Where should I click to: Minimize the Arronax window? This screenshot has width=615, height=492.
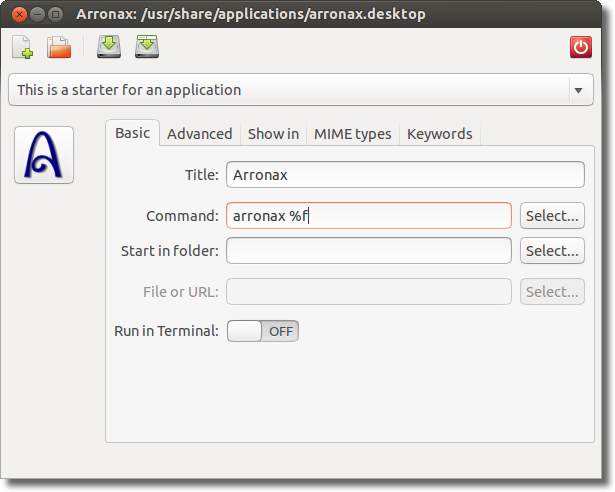click(x=37, y=15)
